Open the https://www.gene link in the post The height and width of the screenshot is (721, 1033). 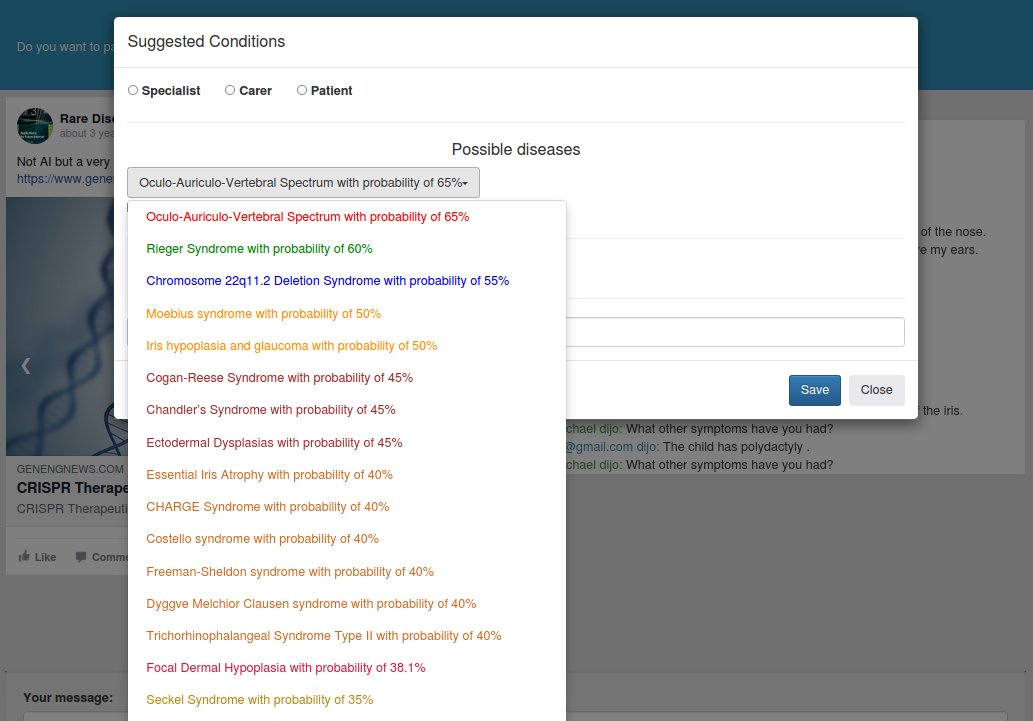coord(66,179)
